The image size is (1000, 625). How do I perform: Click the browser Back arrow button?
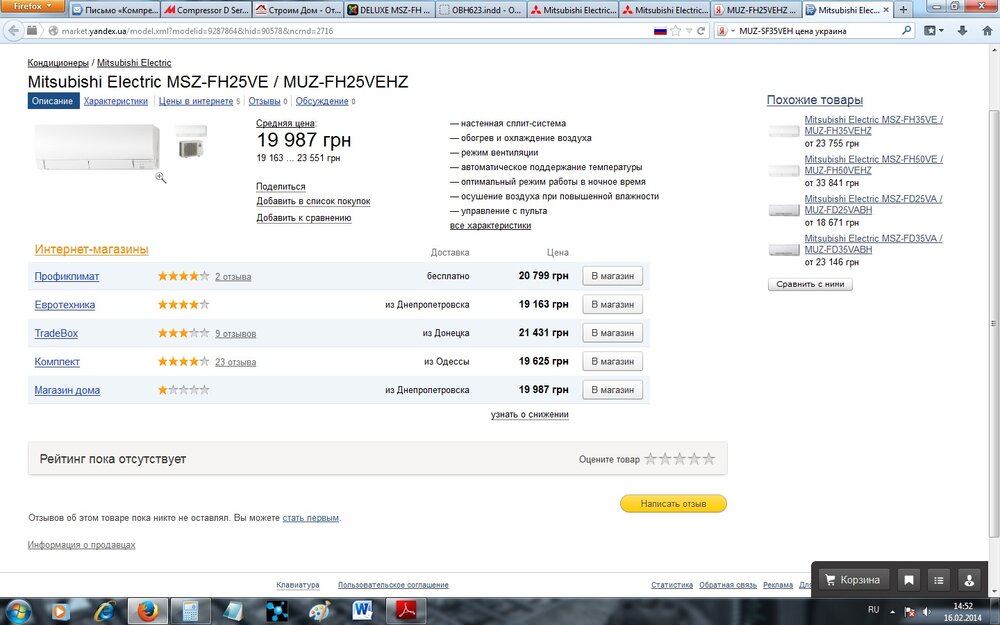pyautogui.click(x=13, y=31)
